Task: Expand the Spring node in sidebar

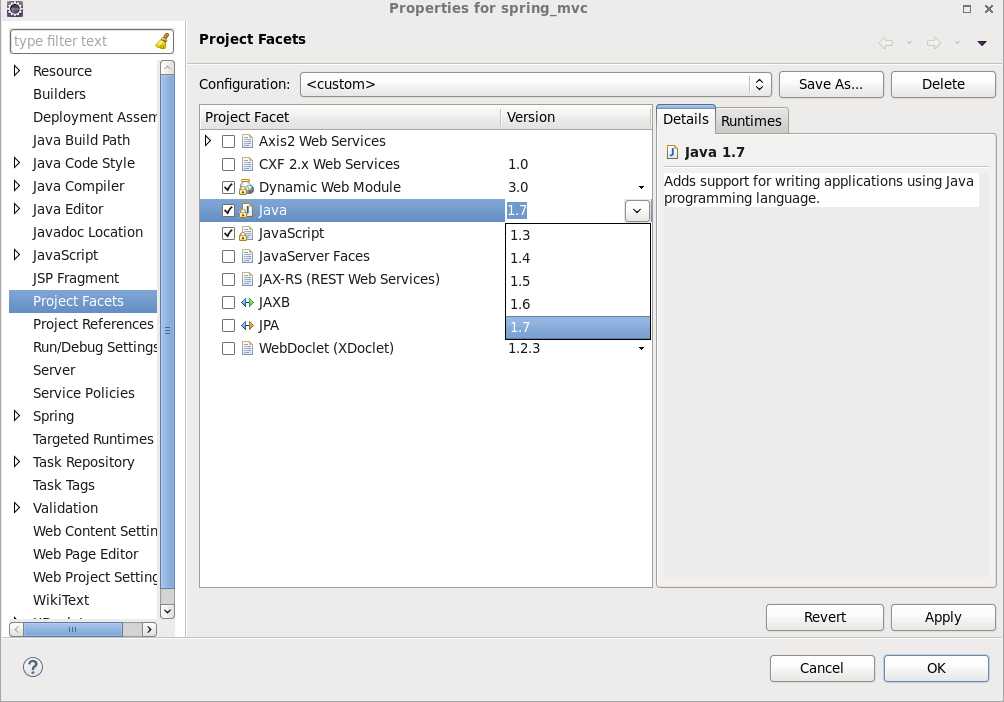Action: [17, 416]
